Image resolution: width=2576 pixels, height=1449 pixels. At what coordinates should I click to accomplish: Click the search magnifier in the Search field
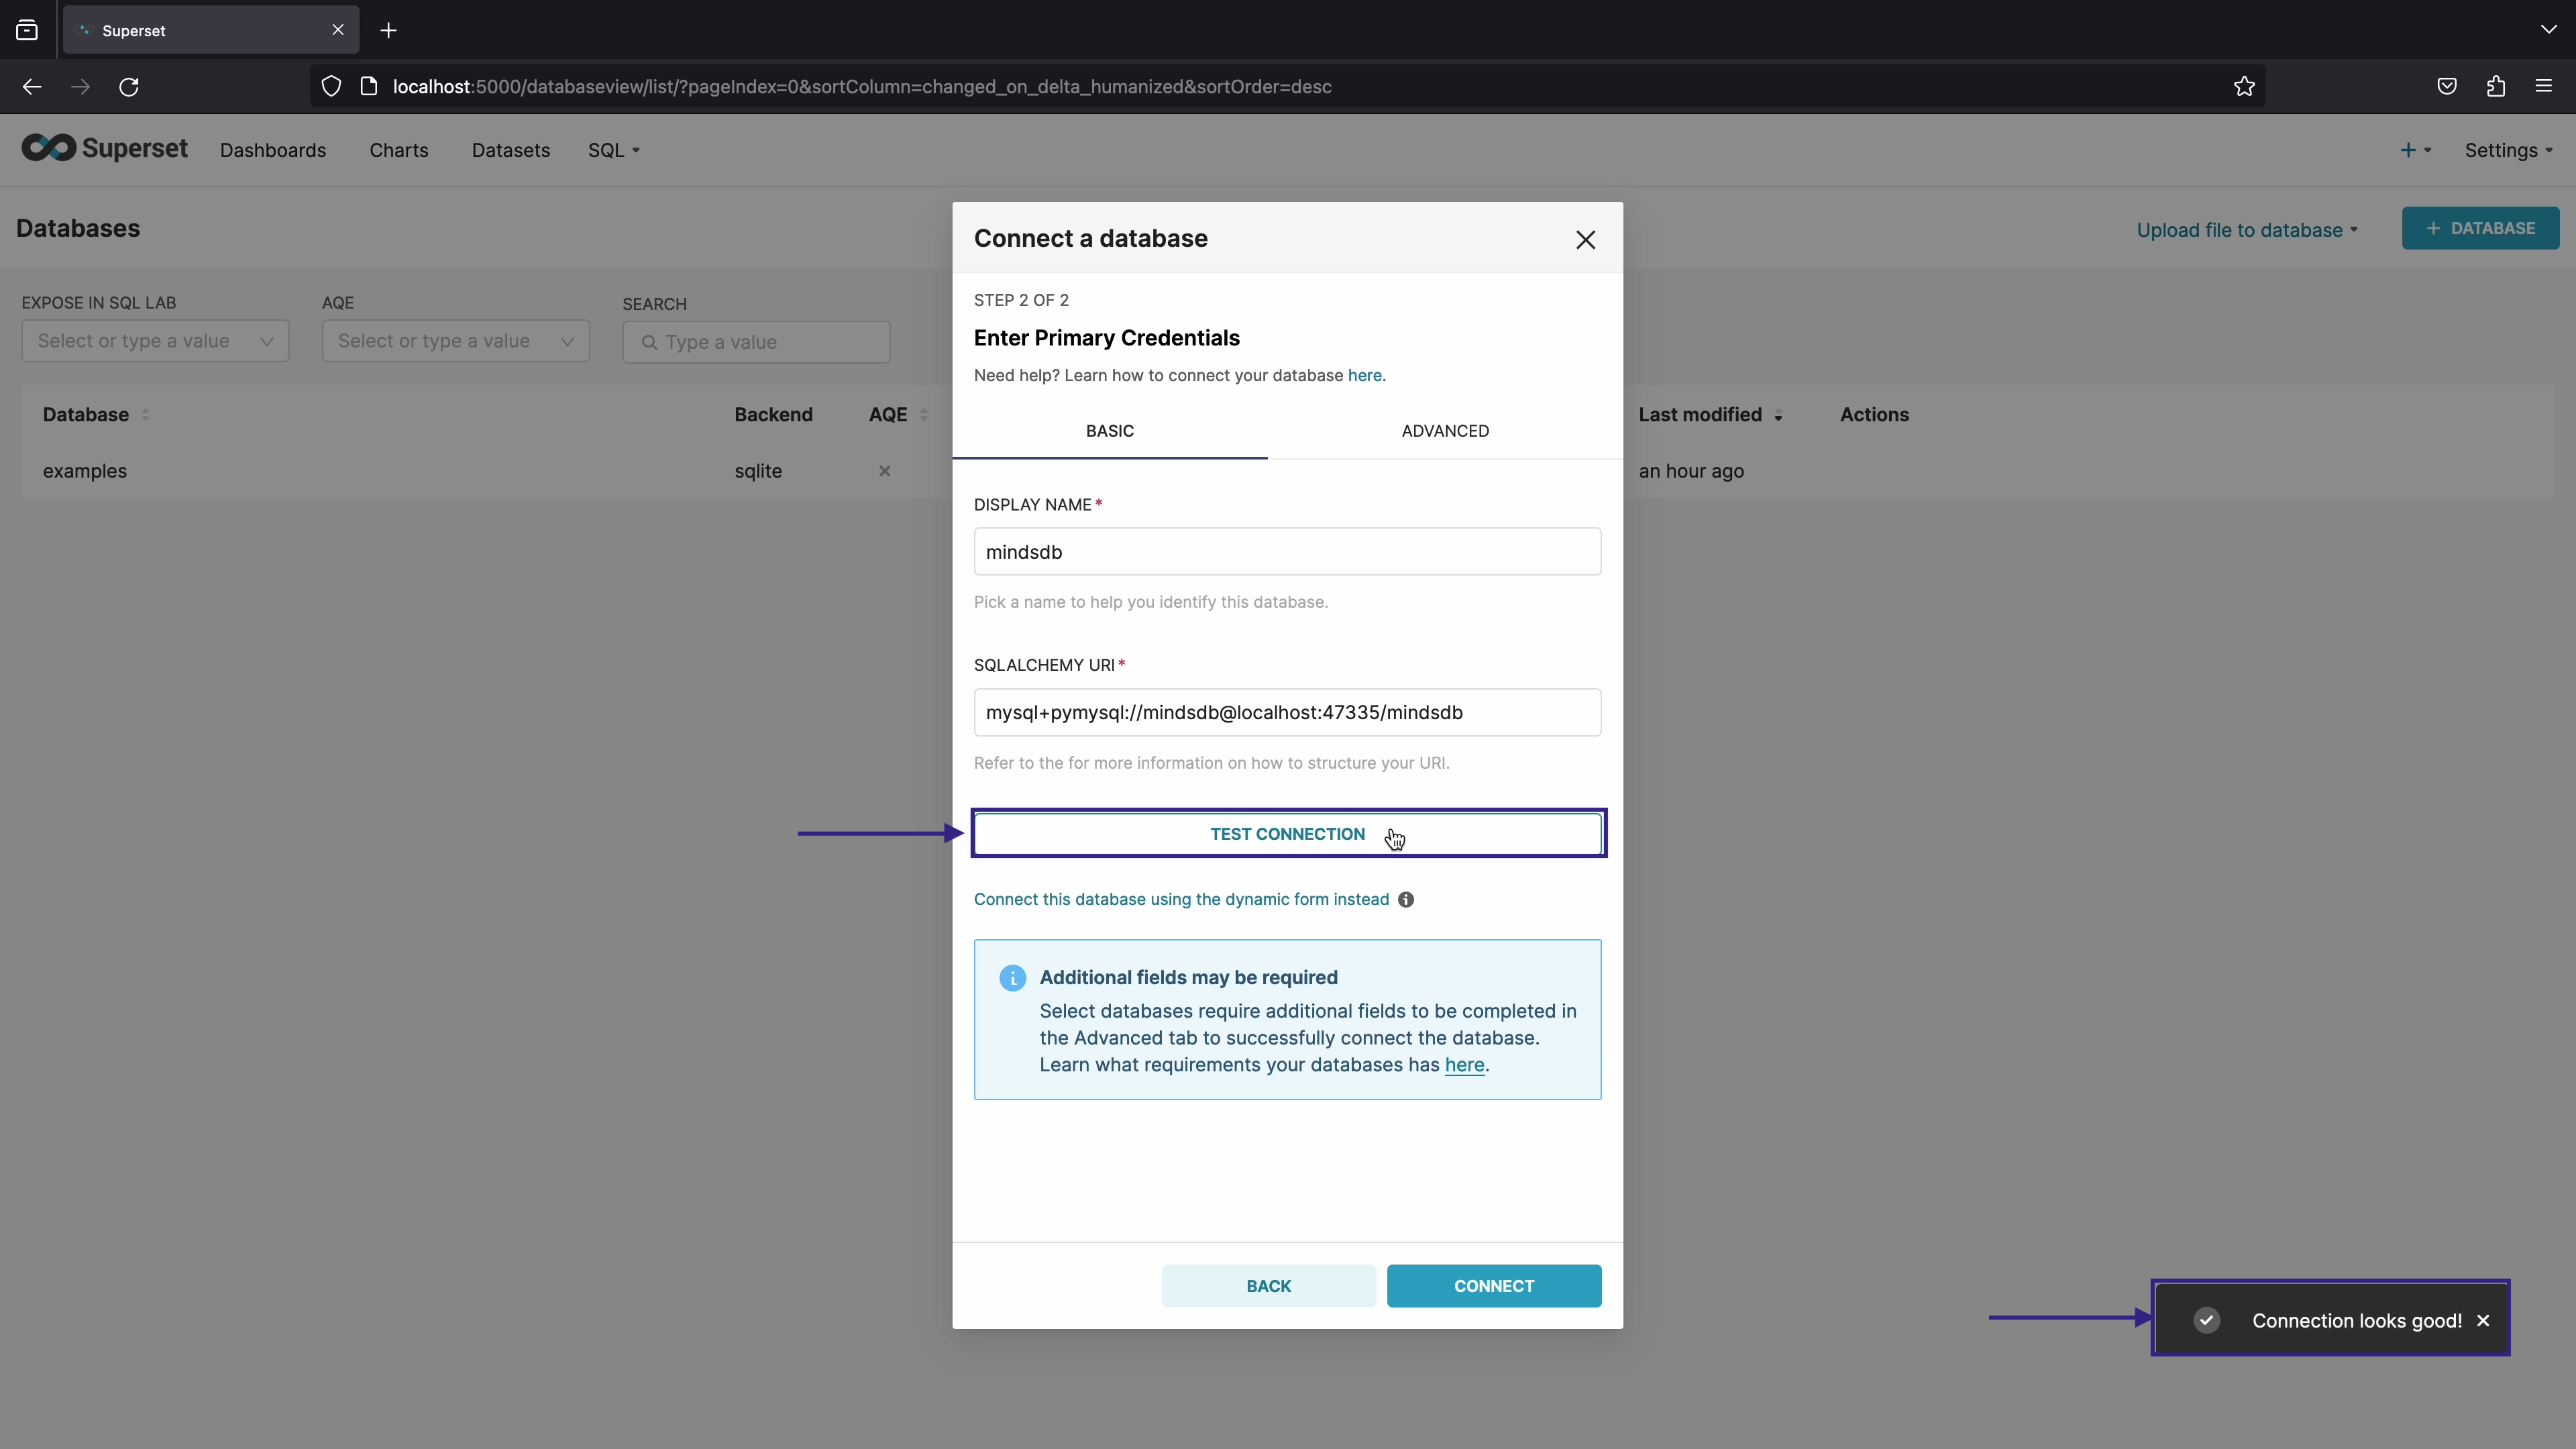650,342
